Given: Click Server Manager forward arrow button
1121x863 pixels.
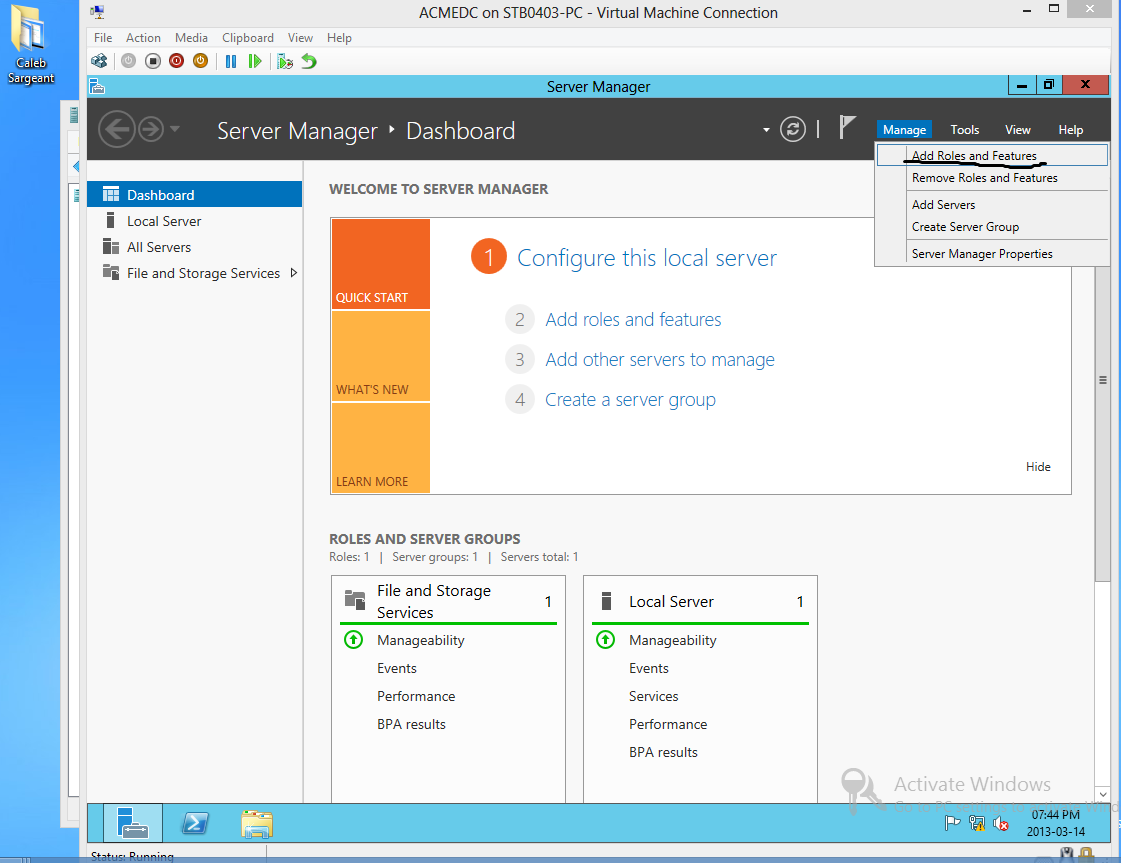Looking at the screenshot, I should pyautogui.click(x=151, y=129).
